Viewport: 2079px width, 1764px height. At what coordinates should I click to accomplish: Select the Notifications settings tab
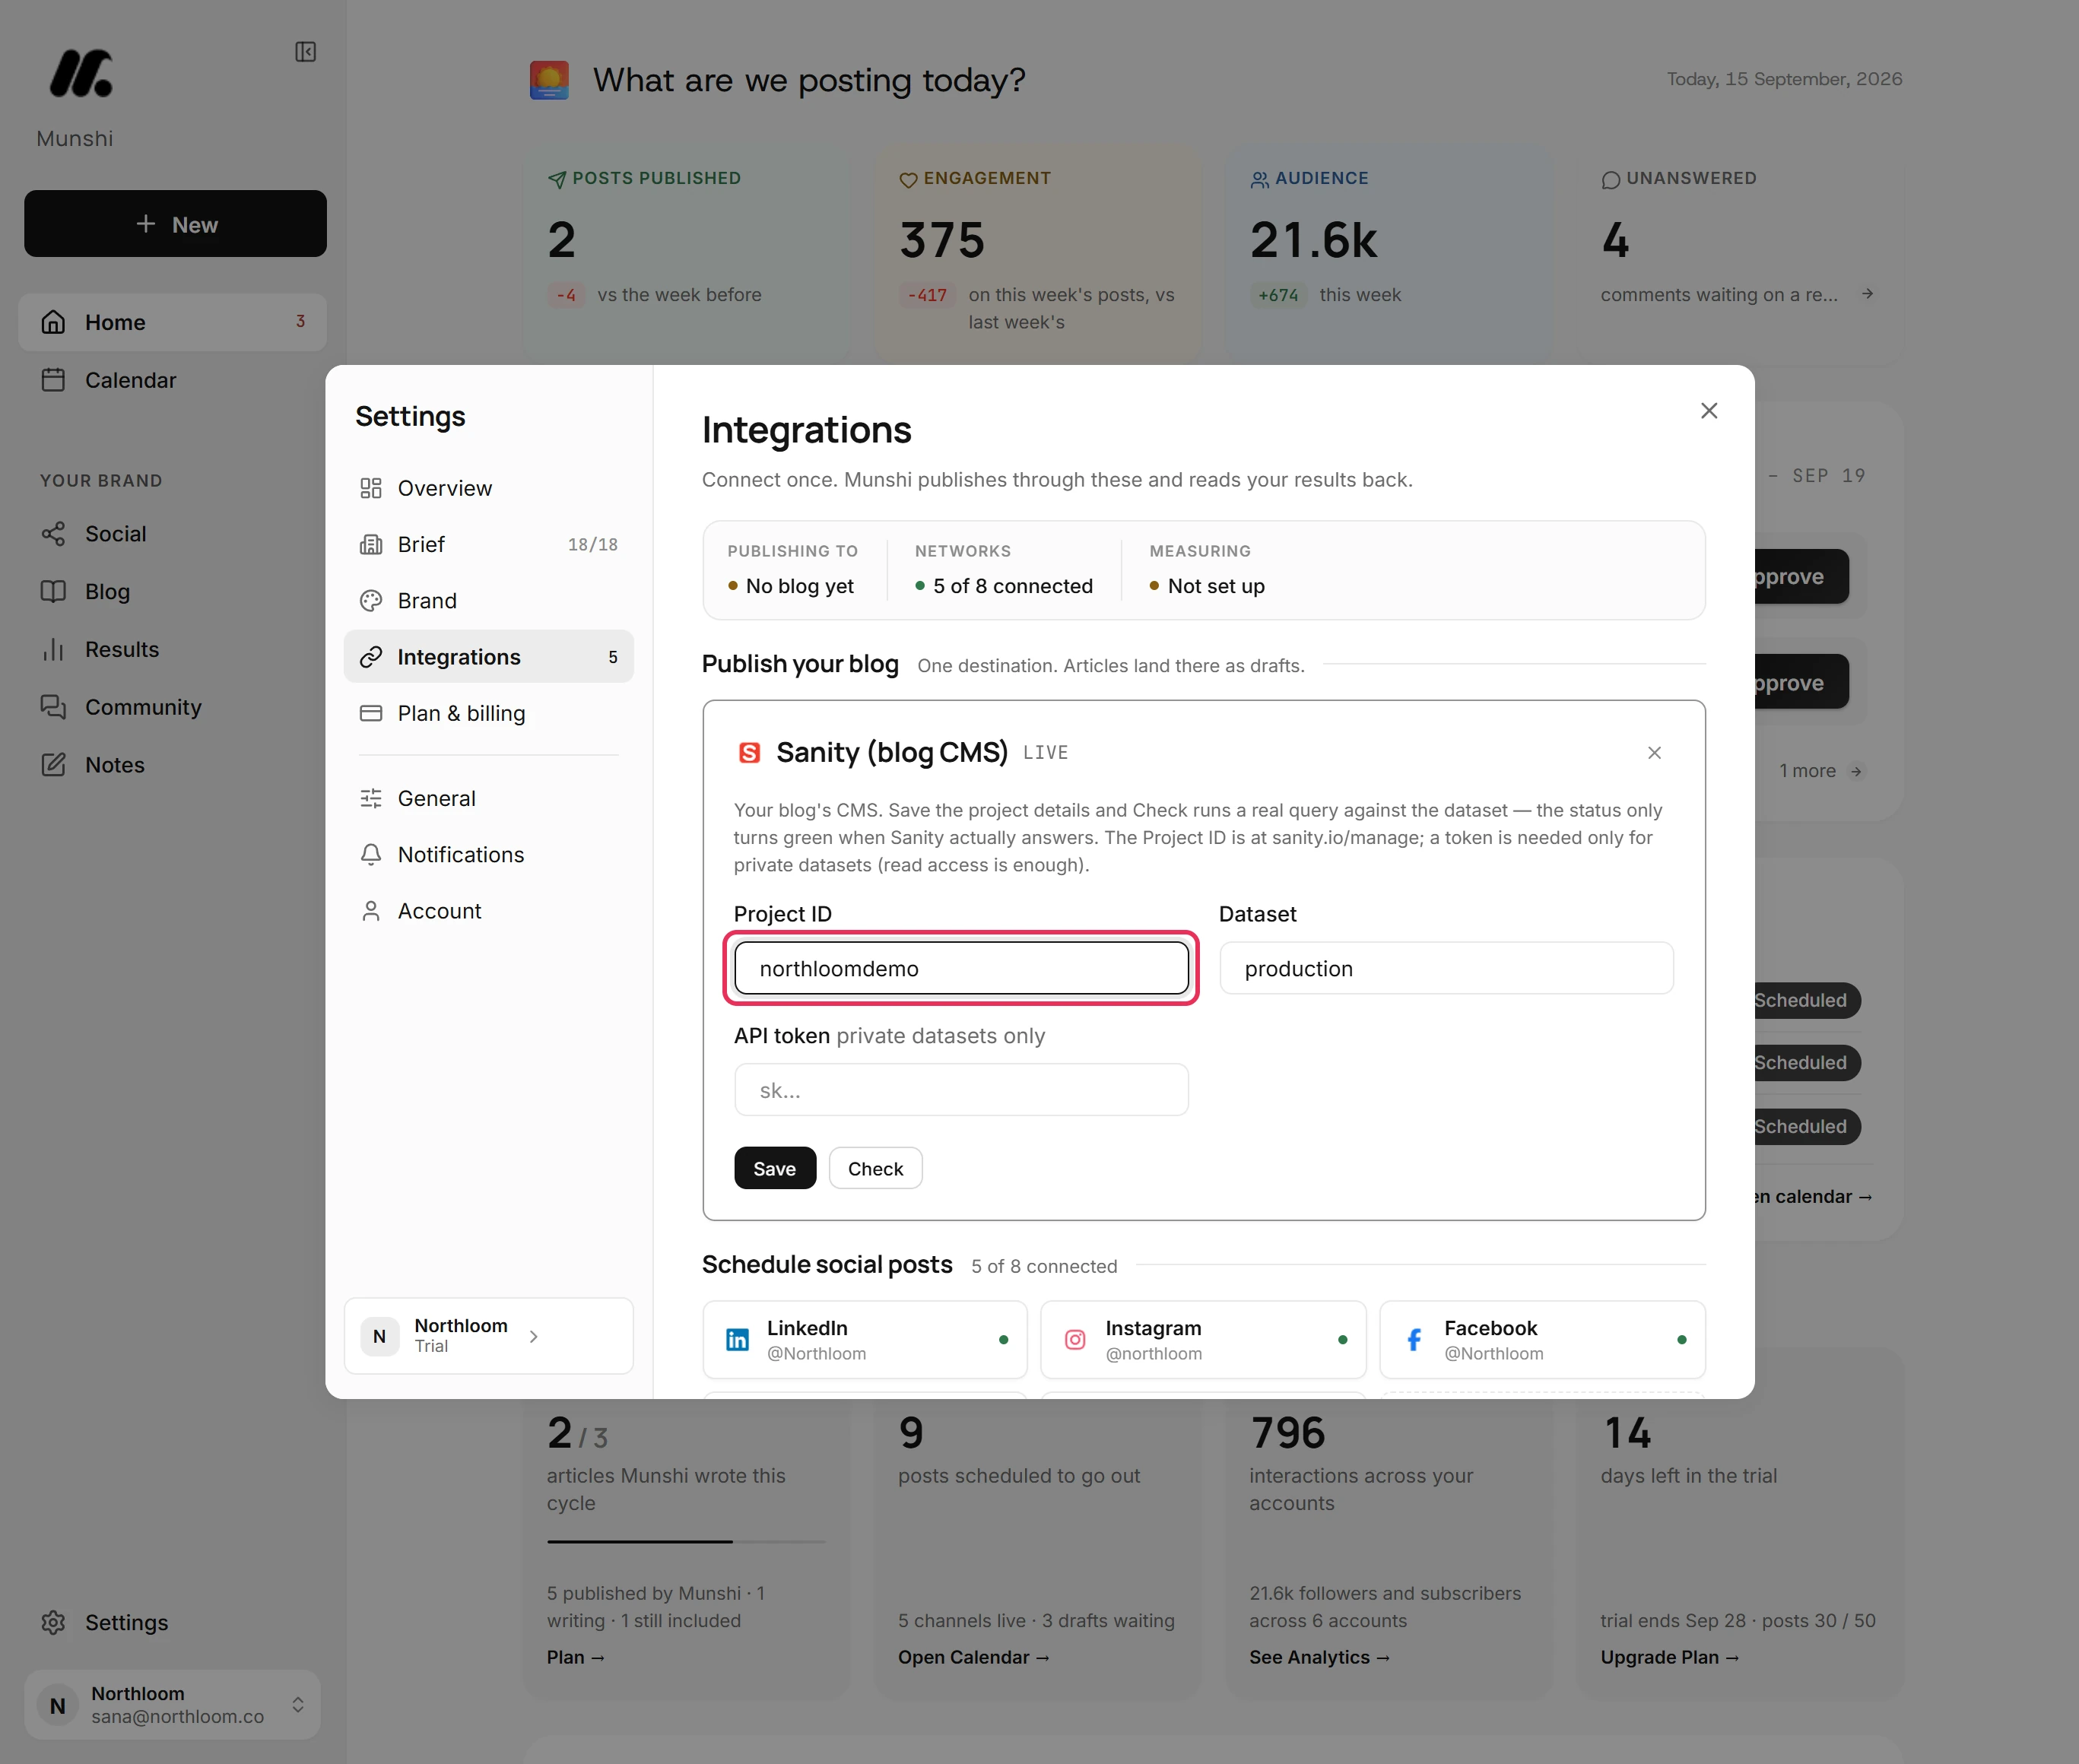(488, 854)
